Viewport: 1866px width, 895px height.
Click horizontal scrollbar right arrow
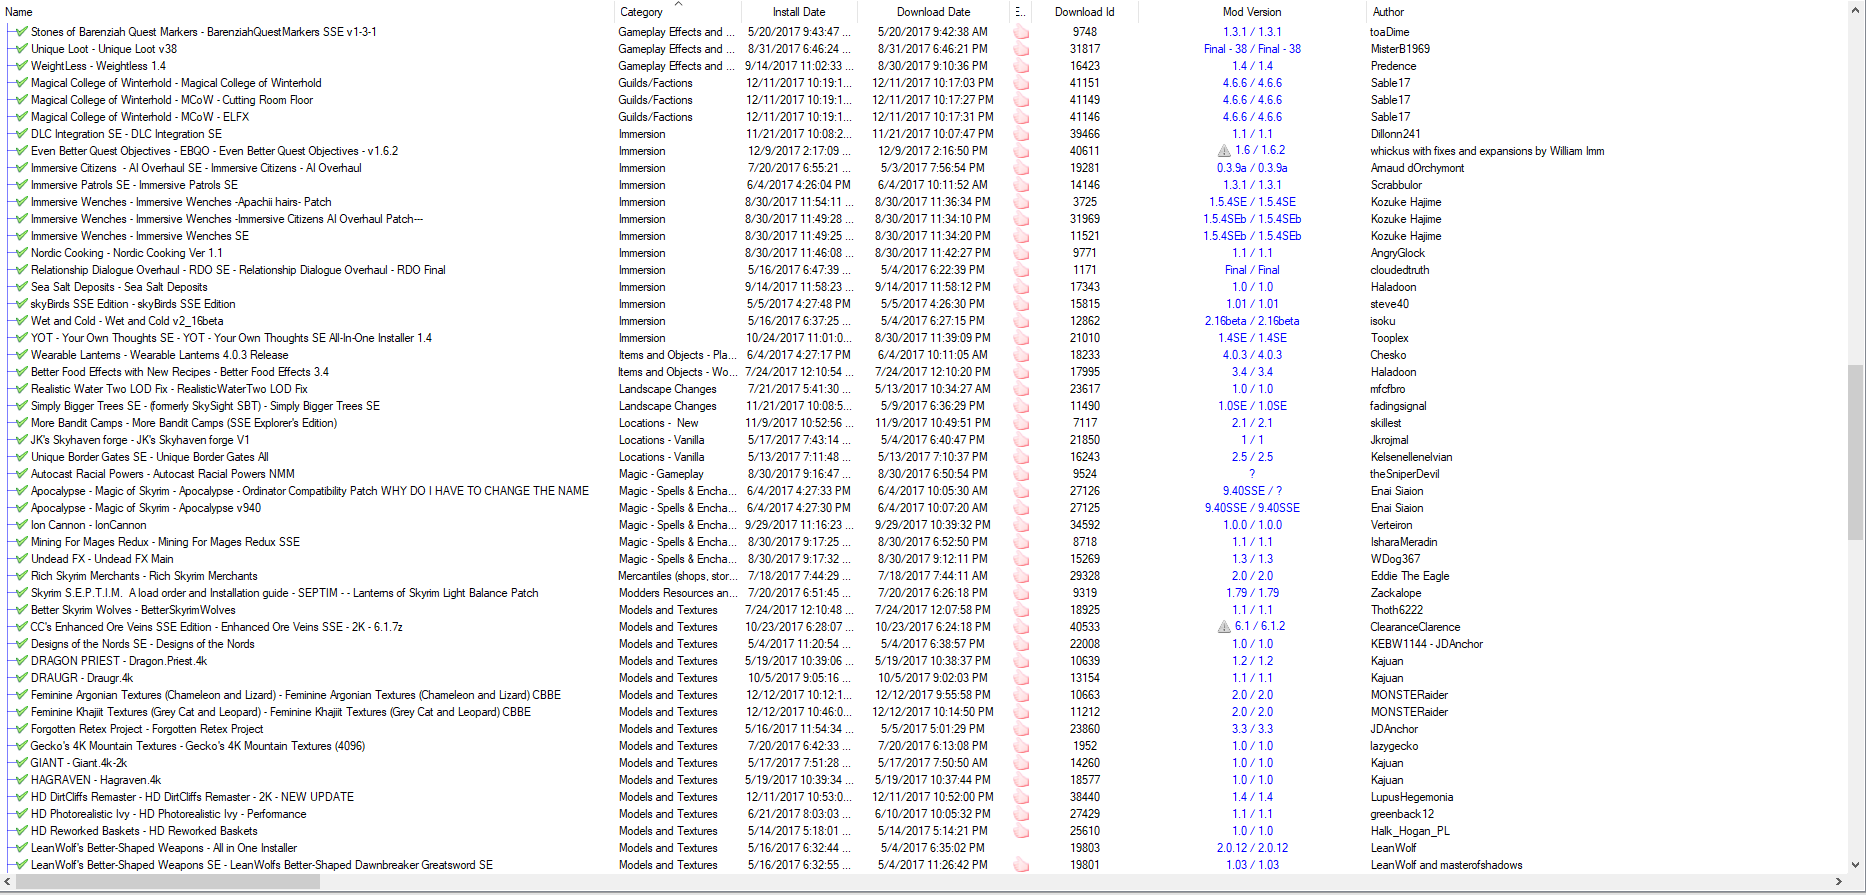[x=1839, y=882]
